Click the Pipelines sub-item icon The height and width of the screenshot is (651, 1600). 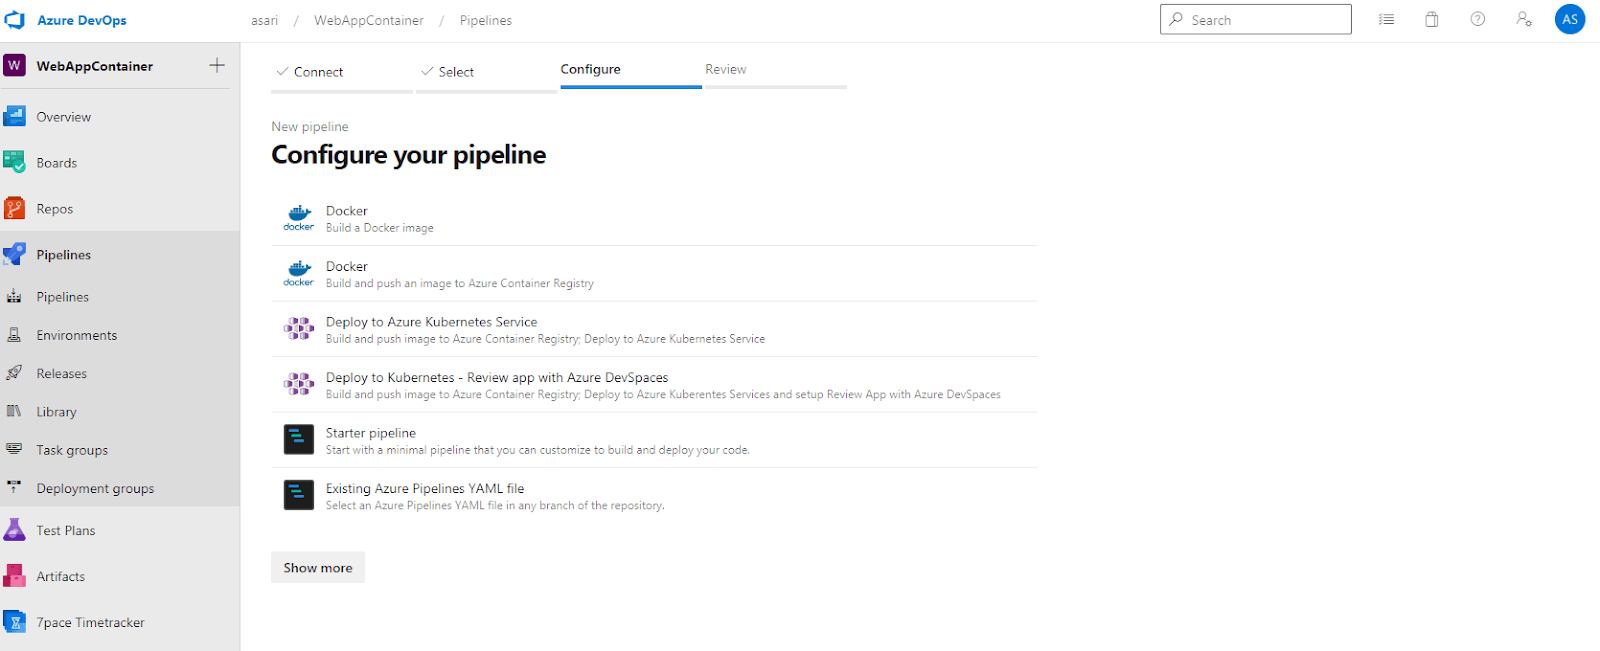pos(14,297)
